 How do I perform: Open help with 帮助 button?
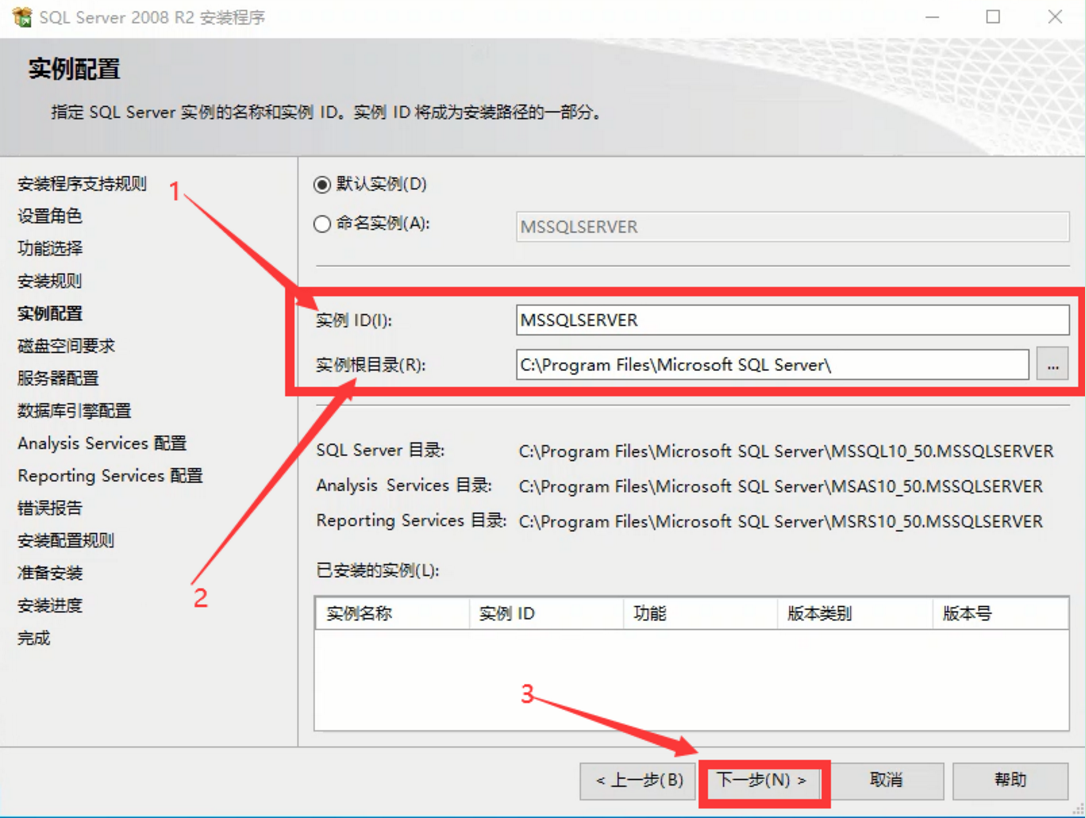pos(1010,781)
